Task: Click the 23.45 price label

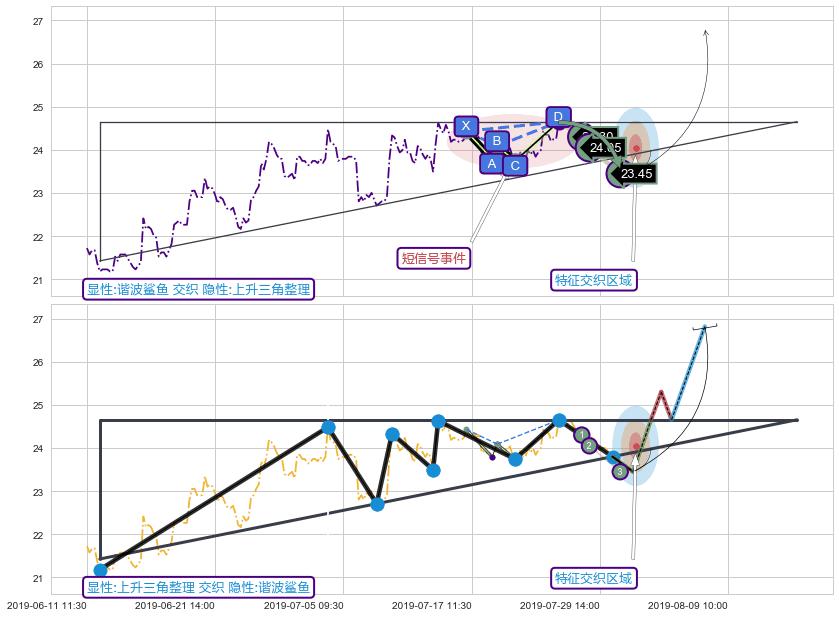Action: click(636, 174)
